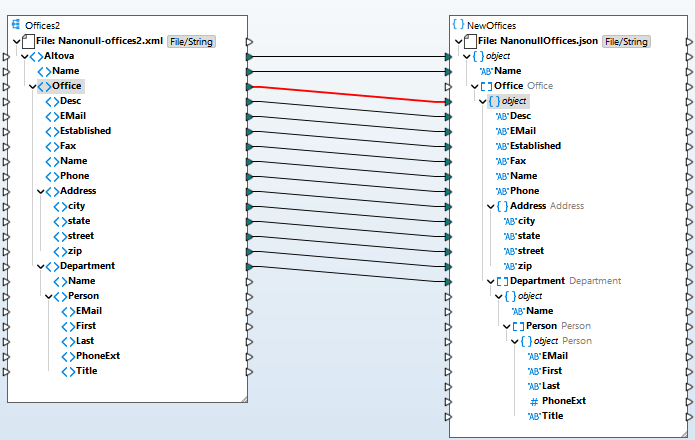This screenshot has width=695, height=440.
Task: Click the resize grip of Offices2 component
Action: (x=243, y=398)
